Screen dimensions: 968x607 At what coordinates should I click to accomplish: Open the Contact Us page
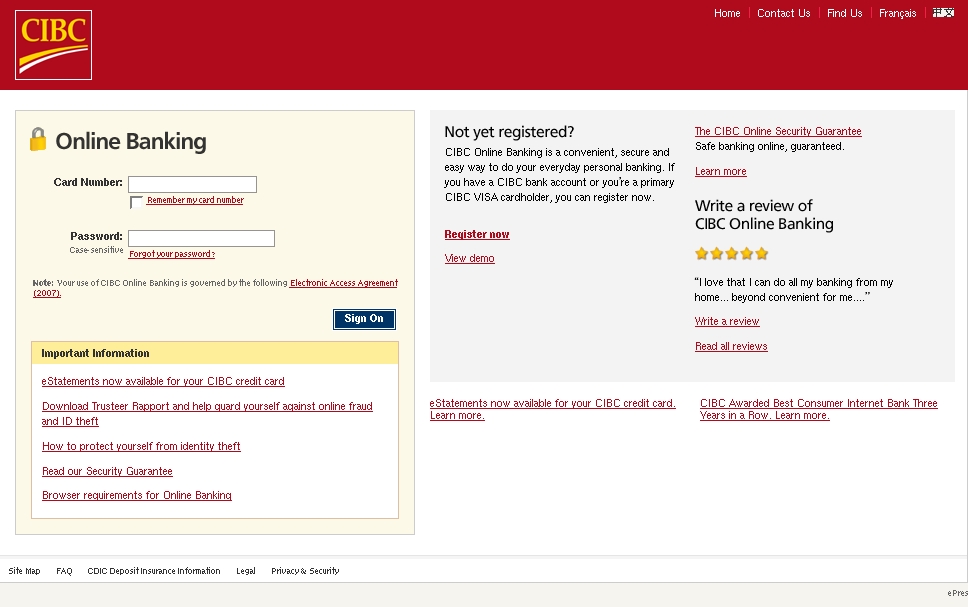coord(783,13)
